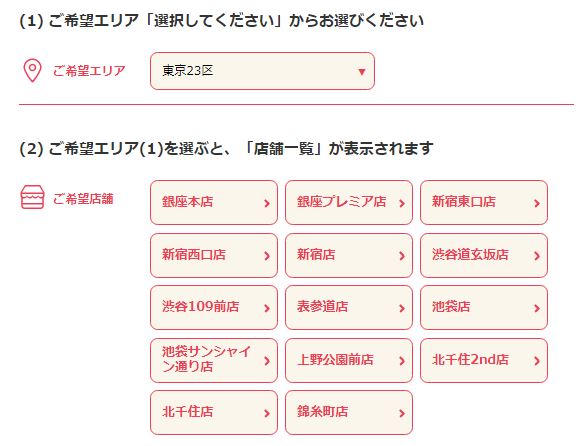
Task: Select 池袋サンシャイン通り店 store
Action: click(214, 360)
